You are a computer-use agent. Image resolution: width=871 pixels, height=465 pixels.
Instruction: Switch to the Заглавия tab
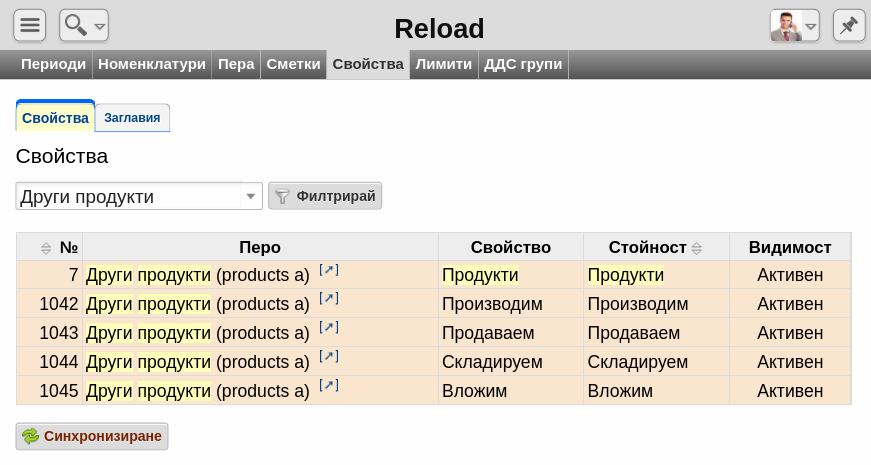132,118
